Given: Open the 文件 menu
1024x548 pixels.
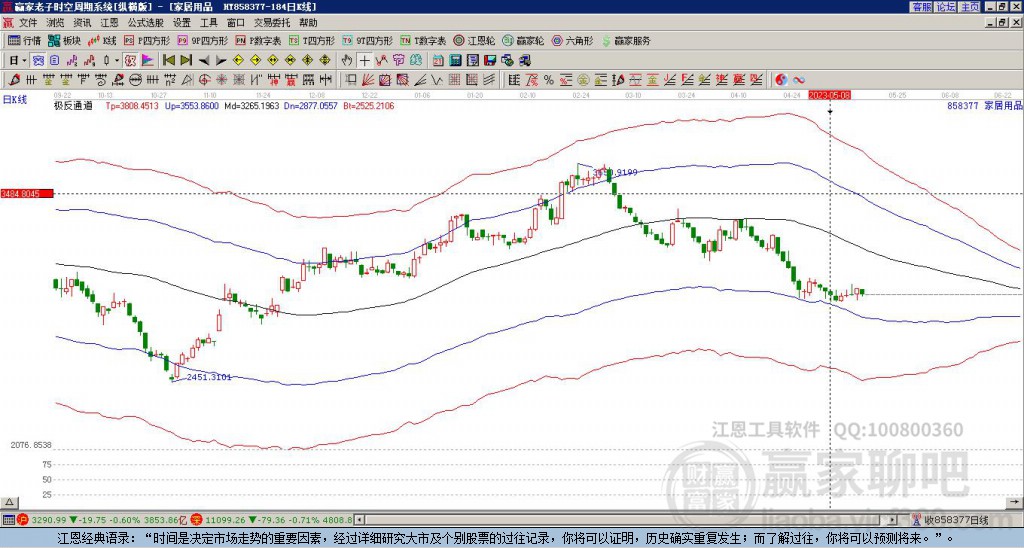Looking at the screenshot, I should coord(28,23).
